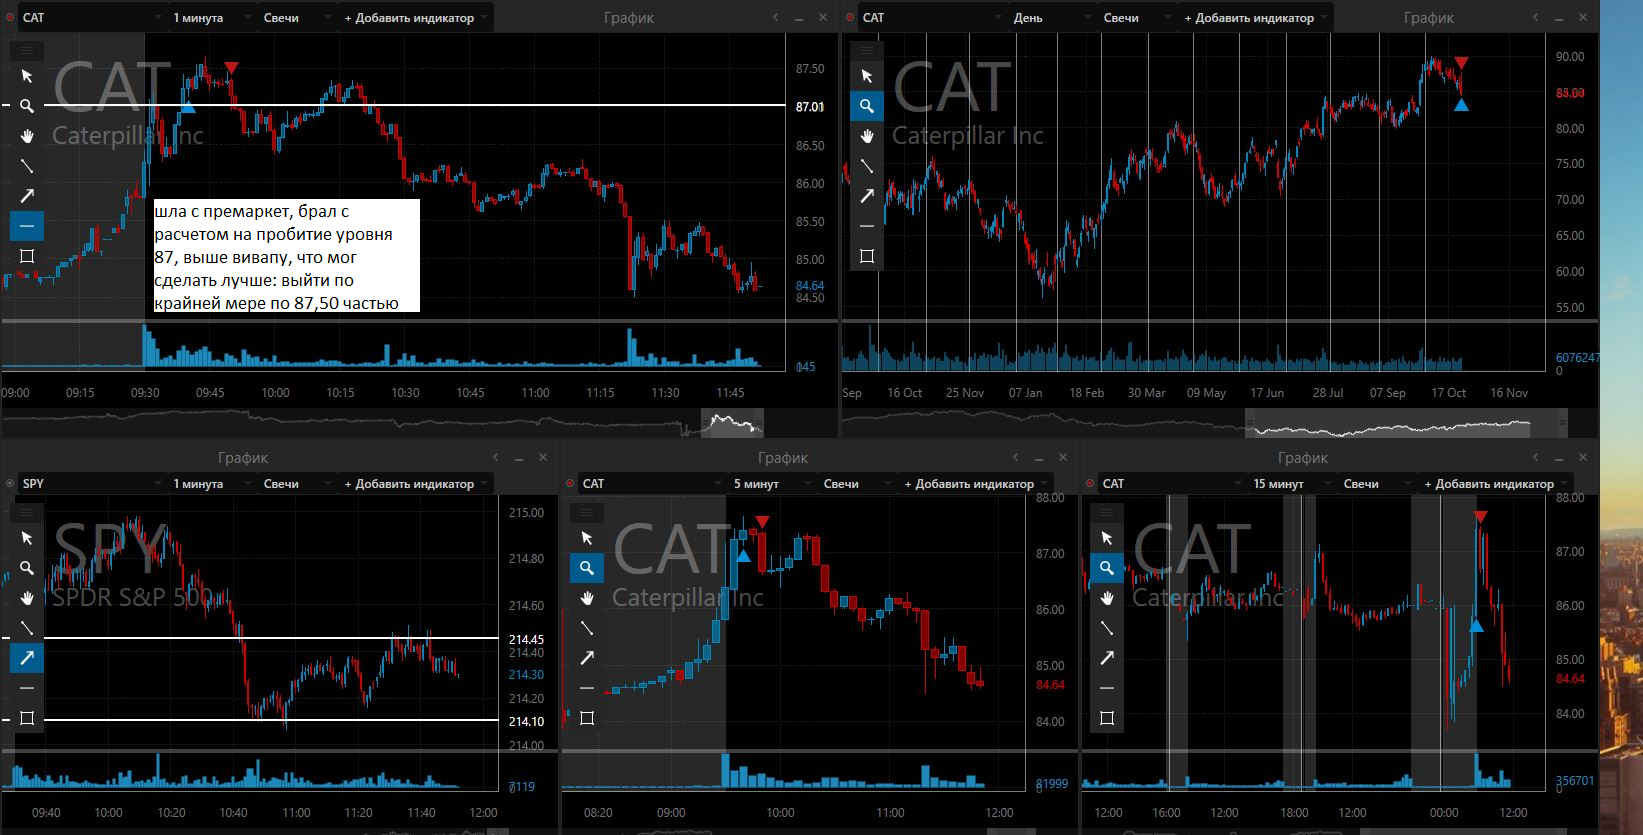Click the 214.45 level label in the SPY chart
This screenshot has height=835, width=1643.
pos(526,640)
